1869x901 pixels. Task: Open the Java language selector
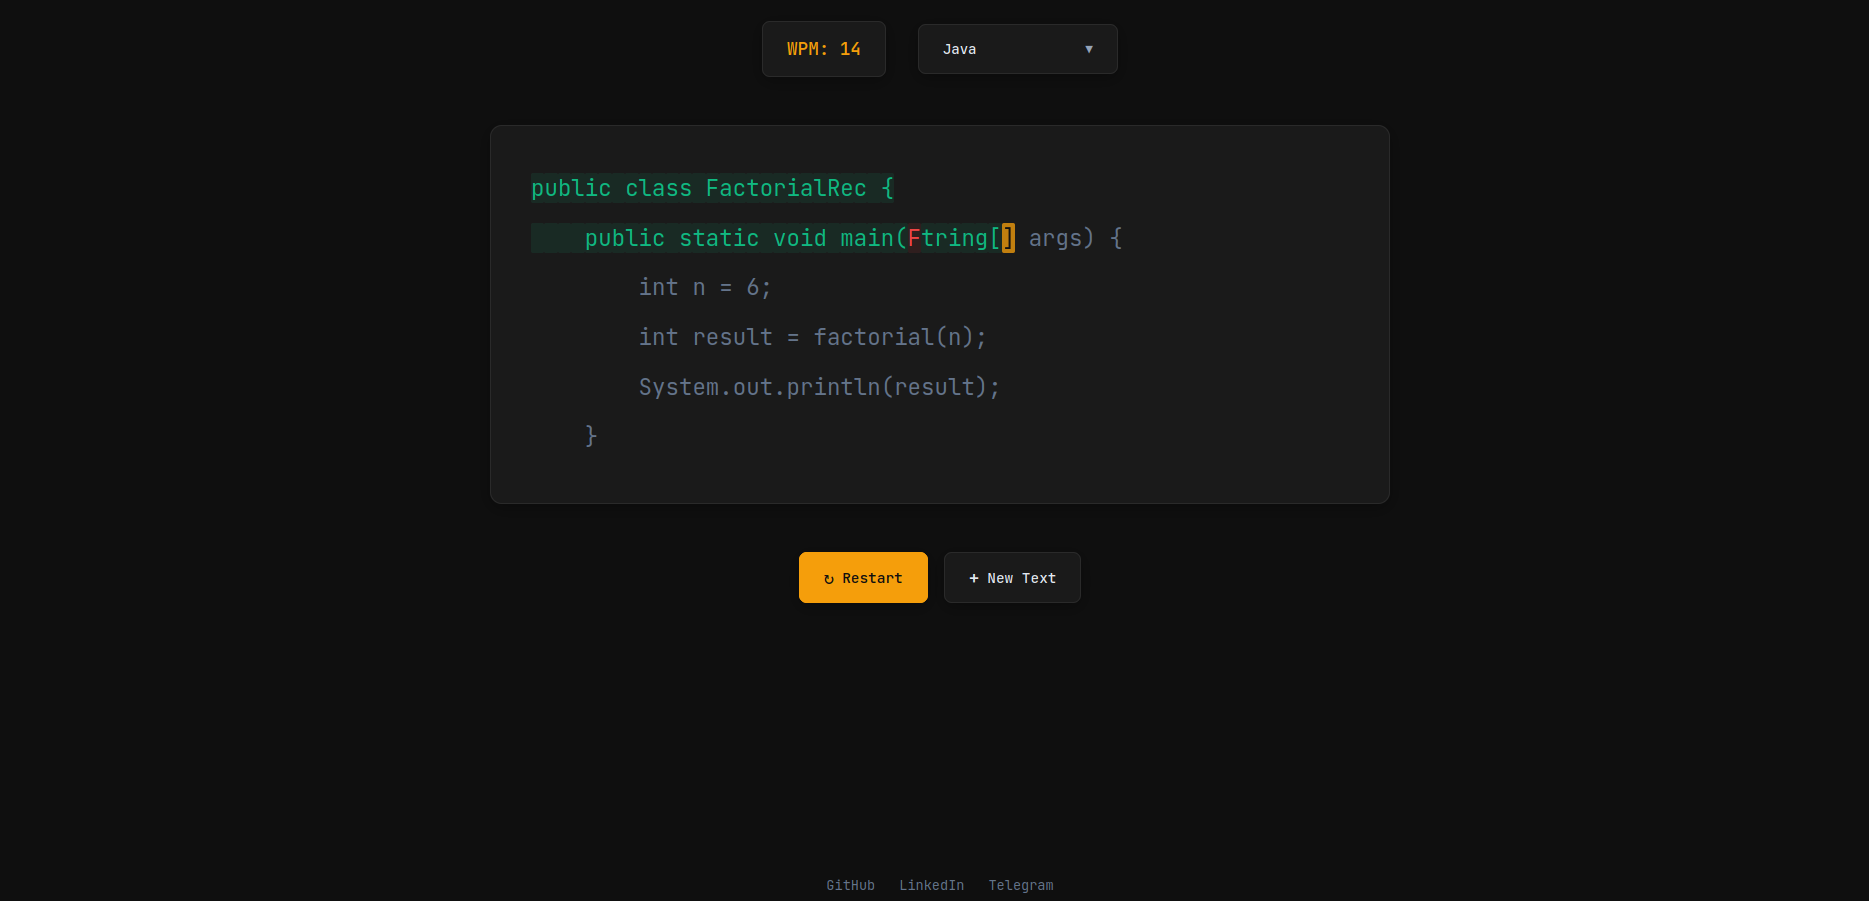coord(1016,49)
